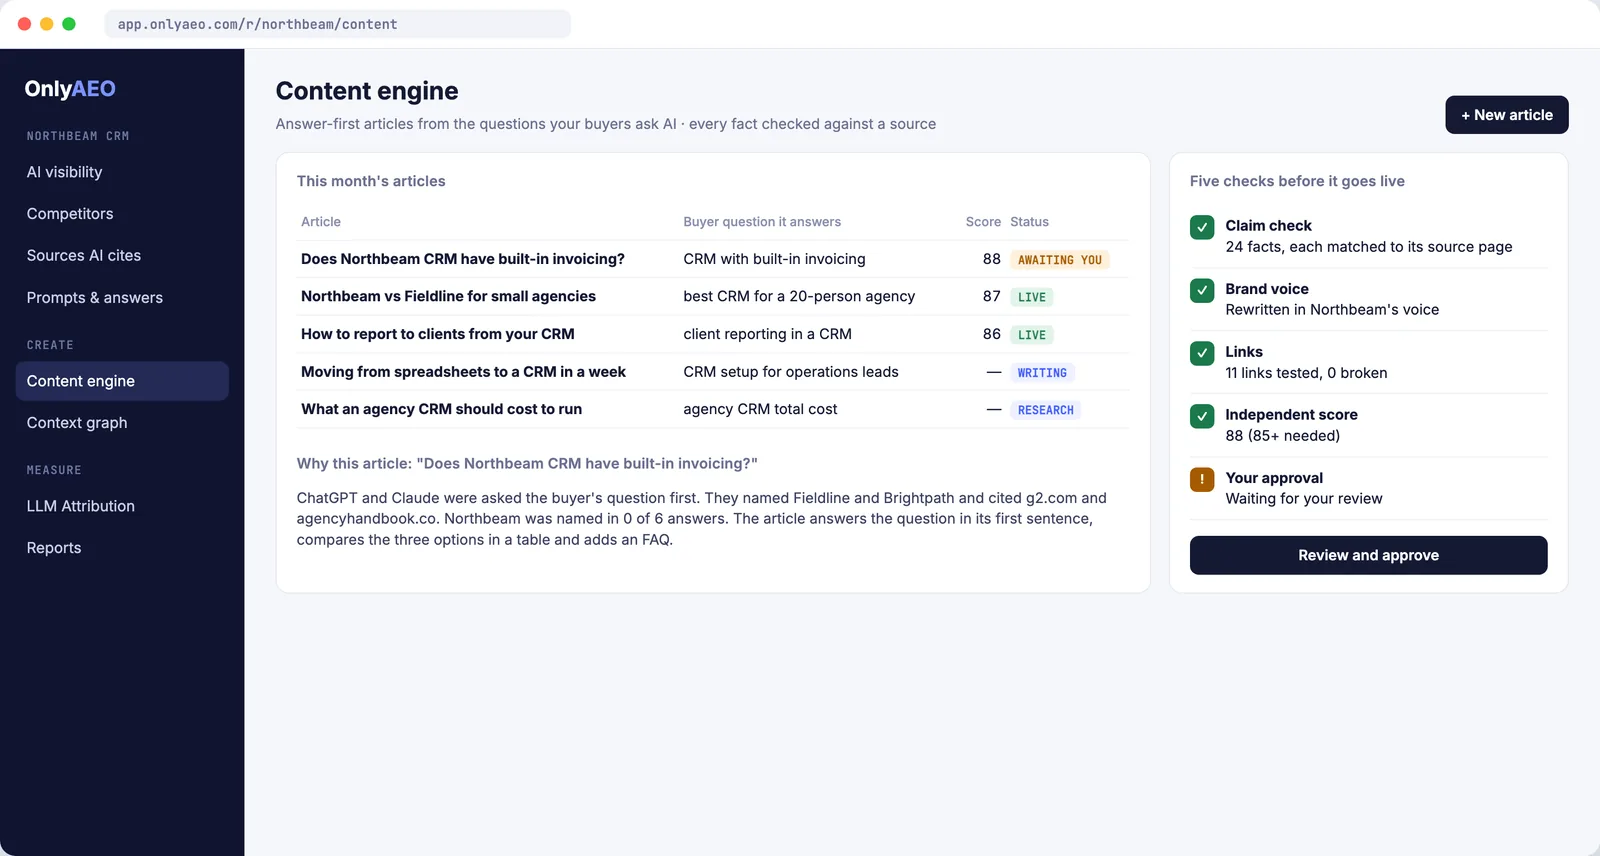Click the Your approval orange warning icon
Viewport: 1600px width, 856px height.
tap(1202, 479)
